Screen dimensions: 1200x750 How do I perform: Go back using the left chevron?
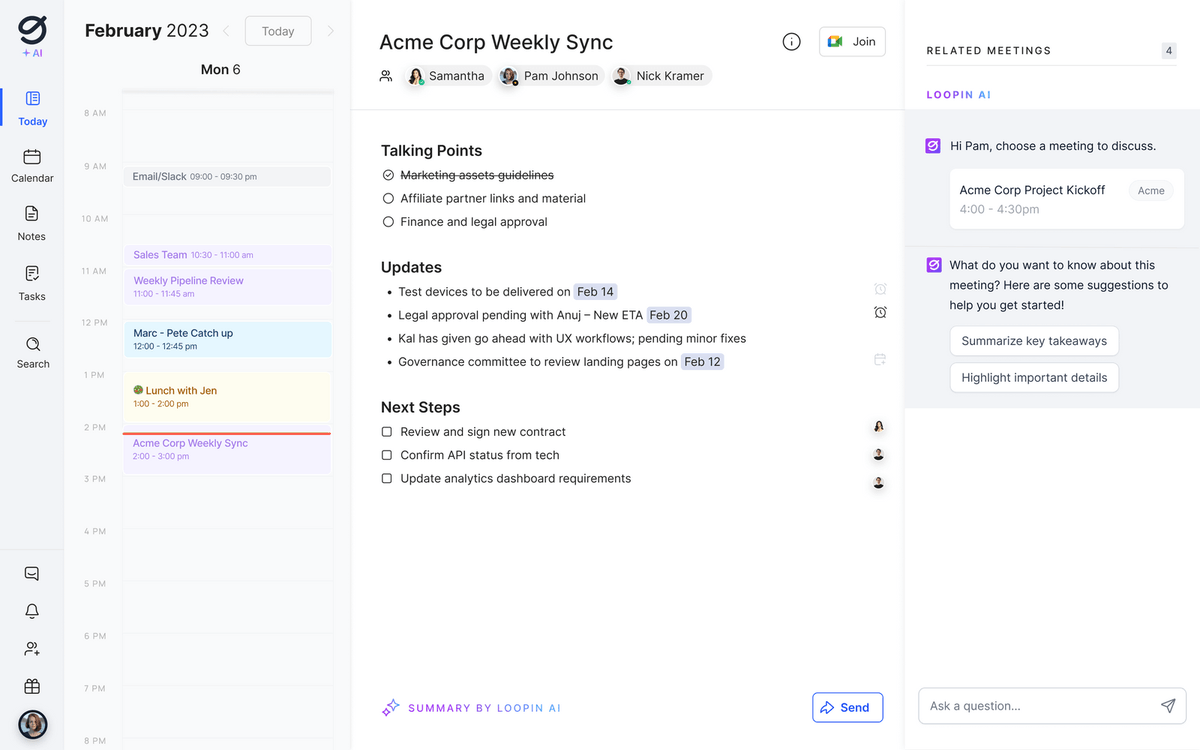pyautogui.click(x=226, y=31)
